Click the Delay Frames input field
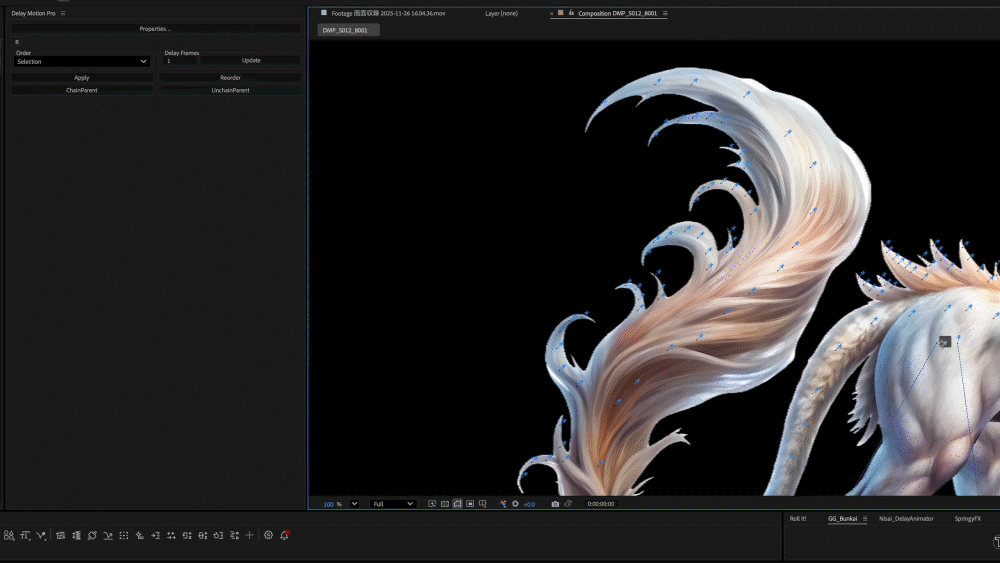The height and width of the screenshot is (563, 1000). tap(178, 61)
